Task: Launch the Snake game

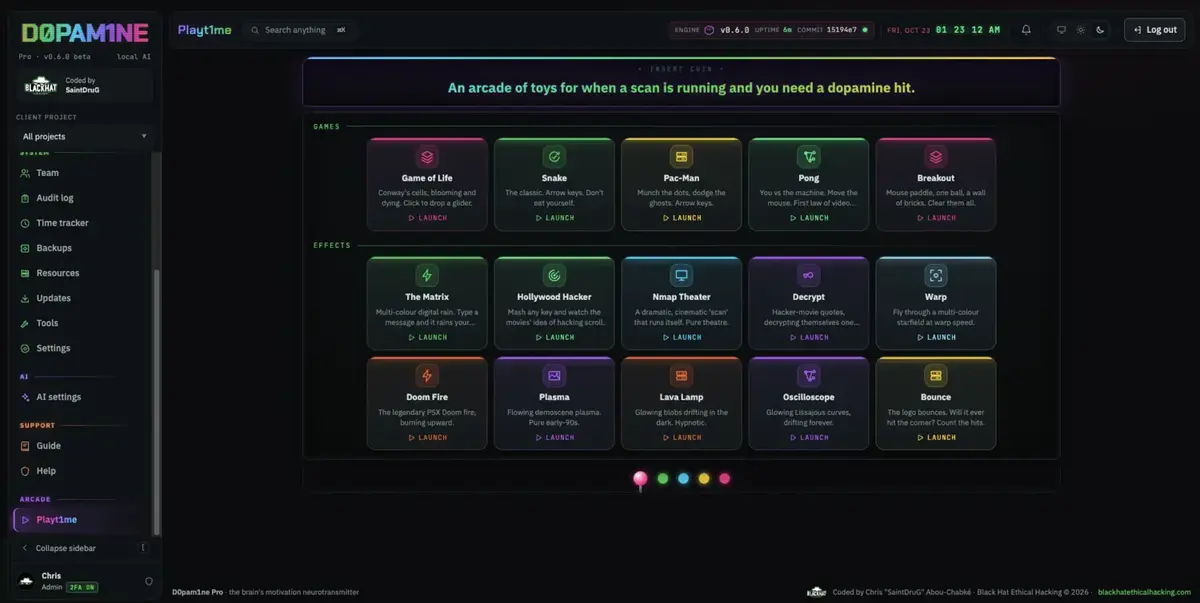Action: pyautogui.click(x=554, y=218)
